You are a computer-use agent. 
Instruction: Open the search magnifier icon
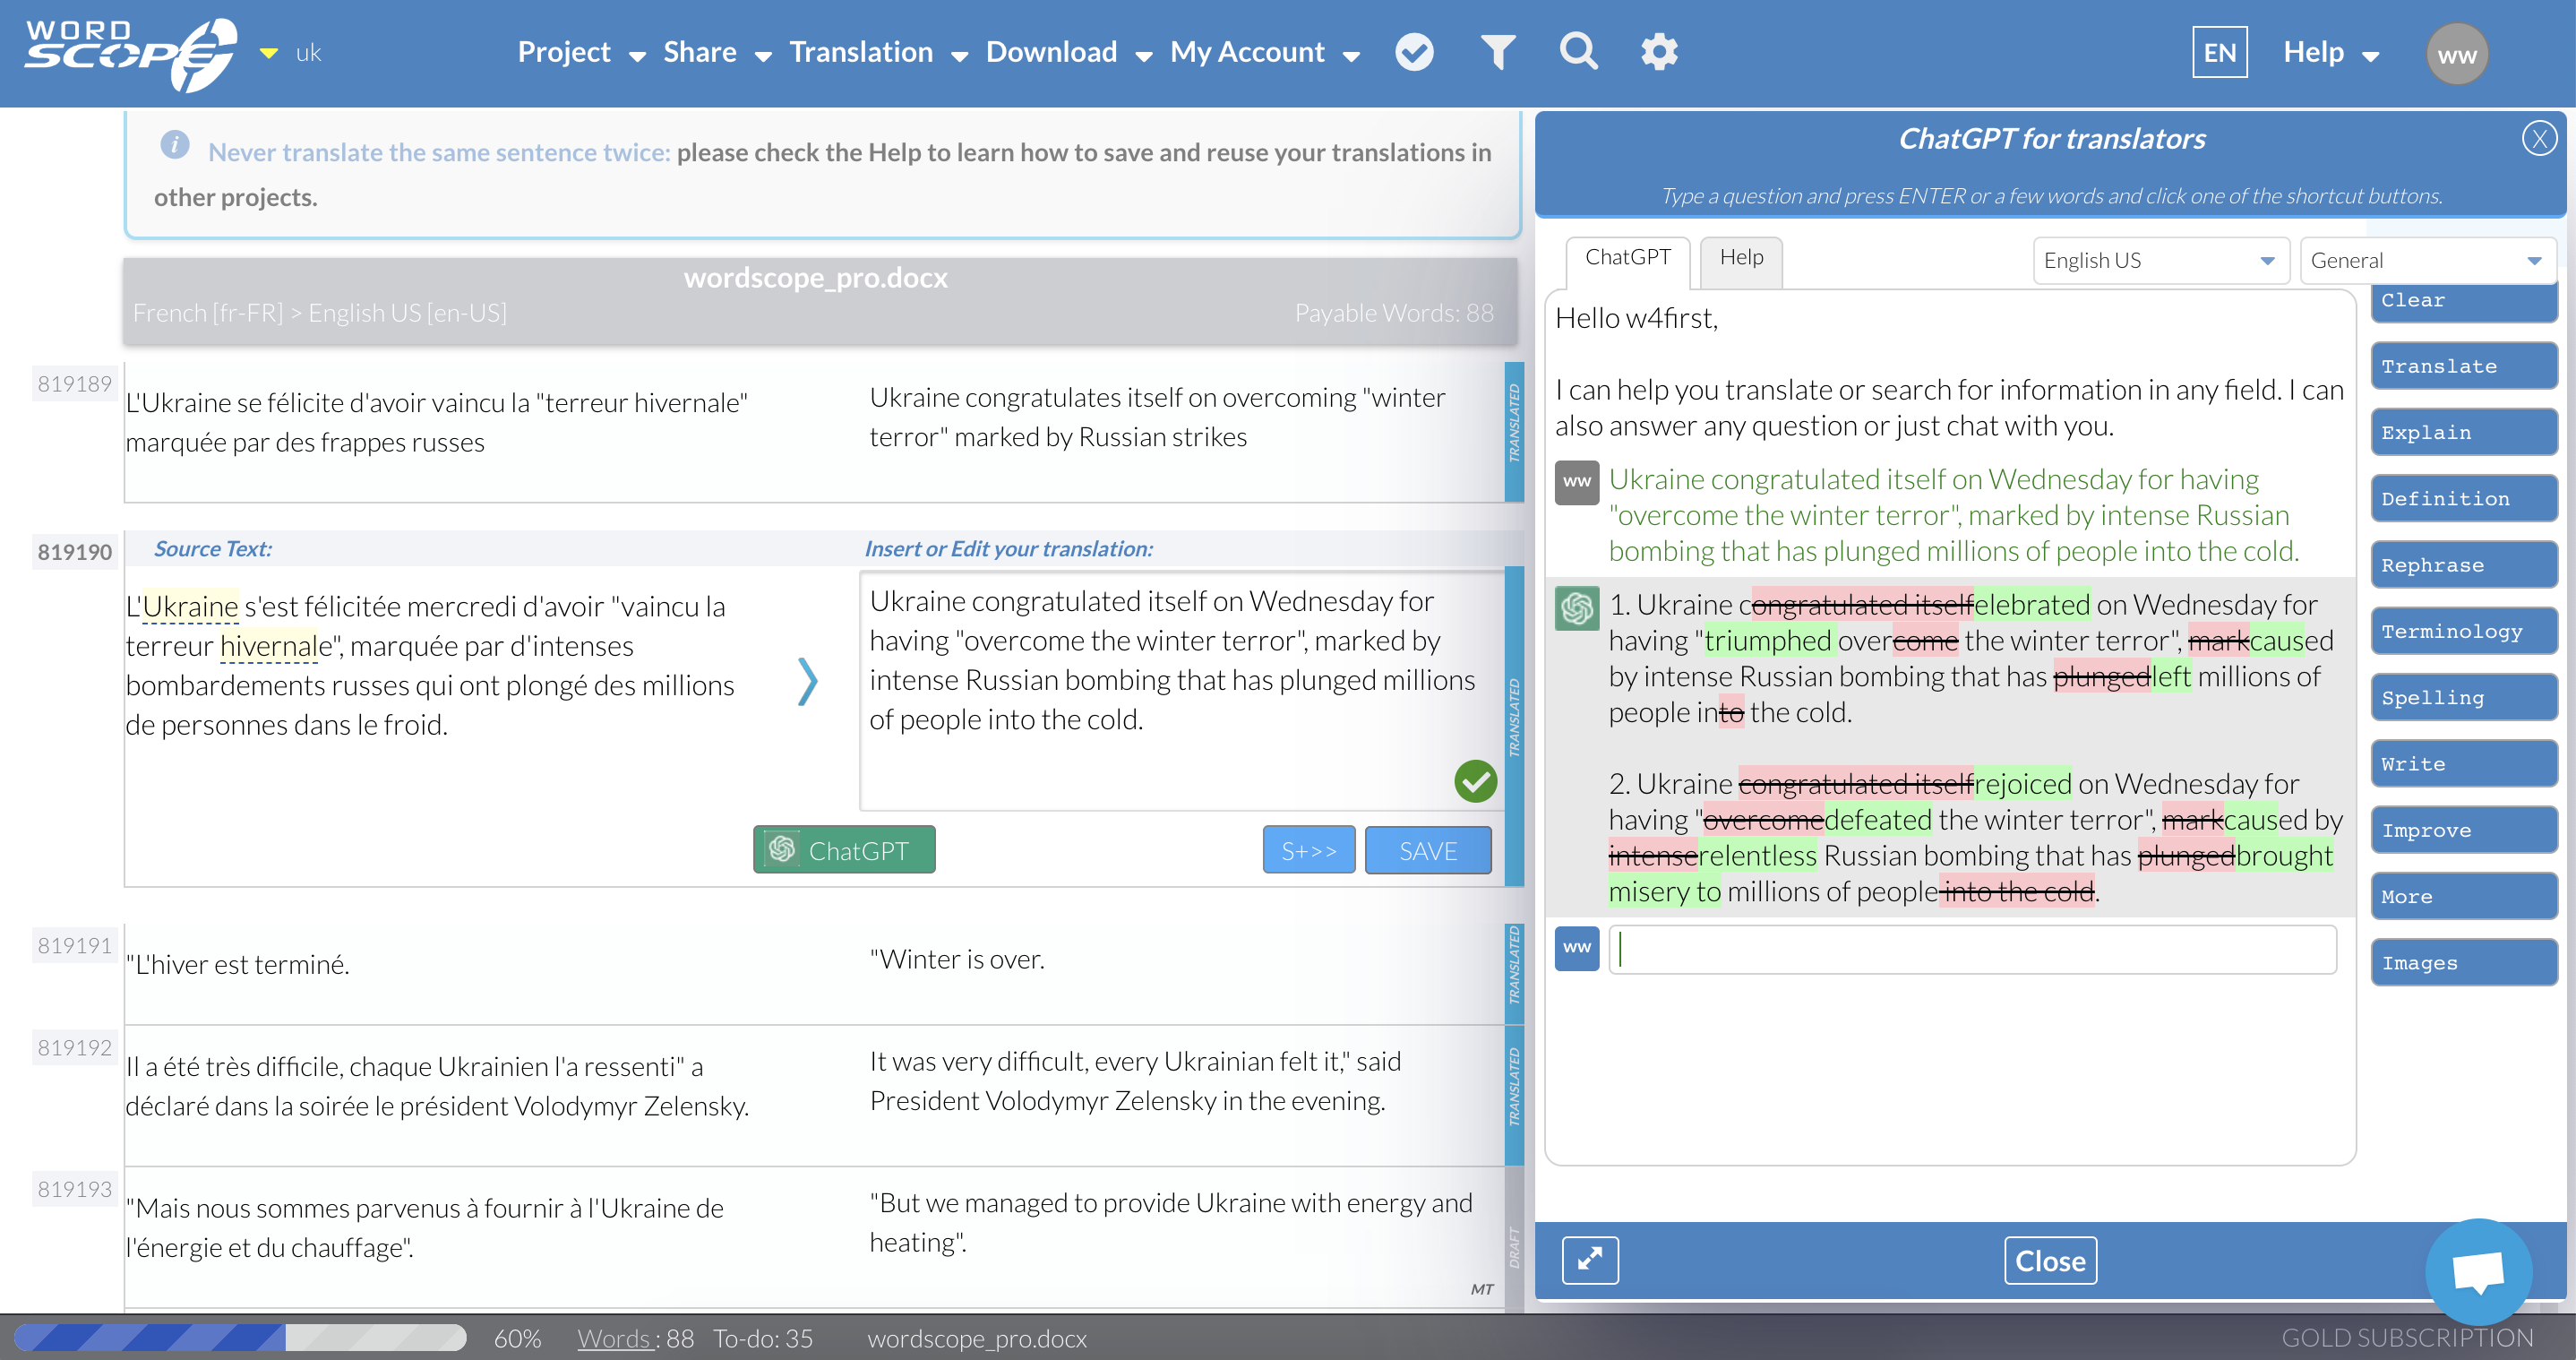[x=1578, y=51]
